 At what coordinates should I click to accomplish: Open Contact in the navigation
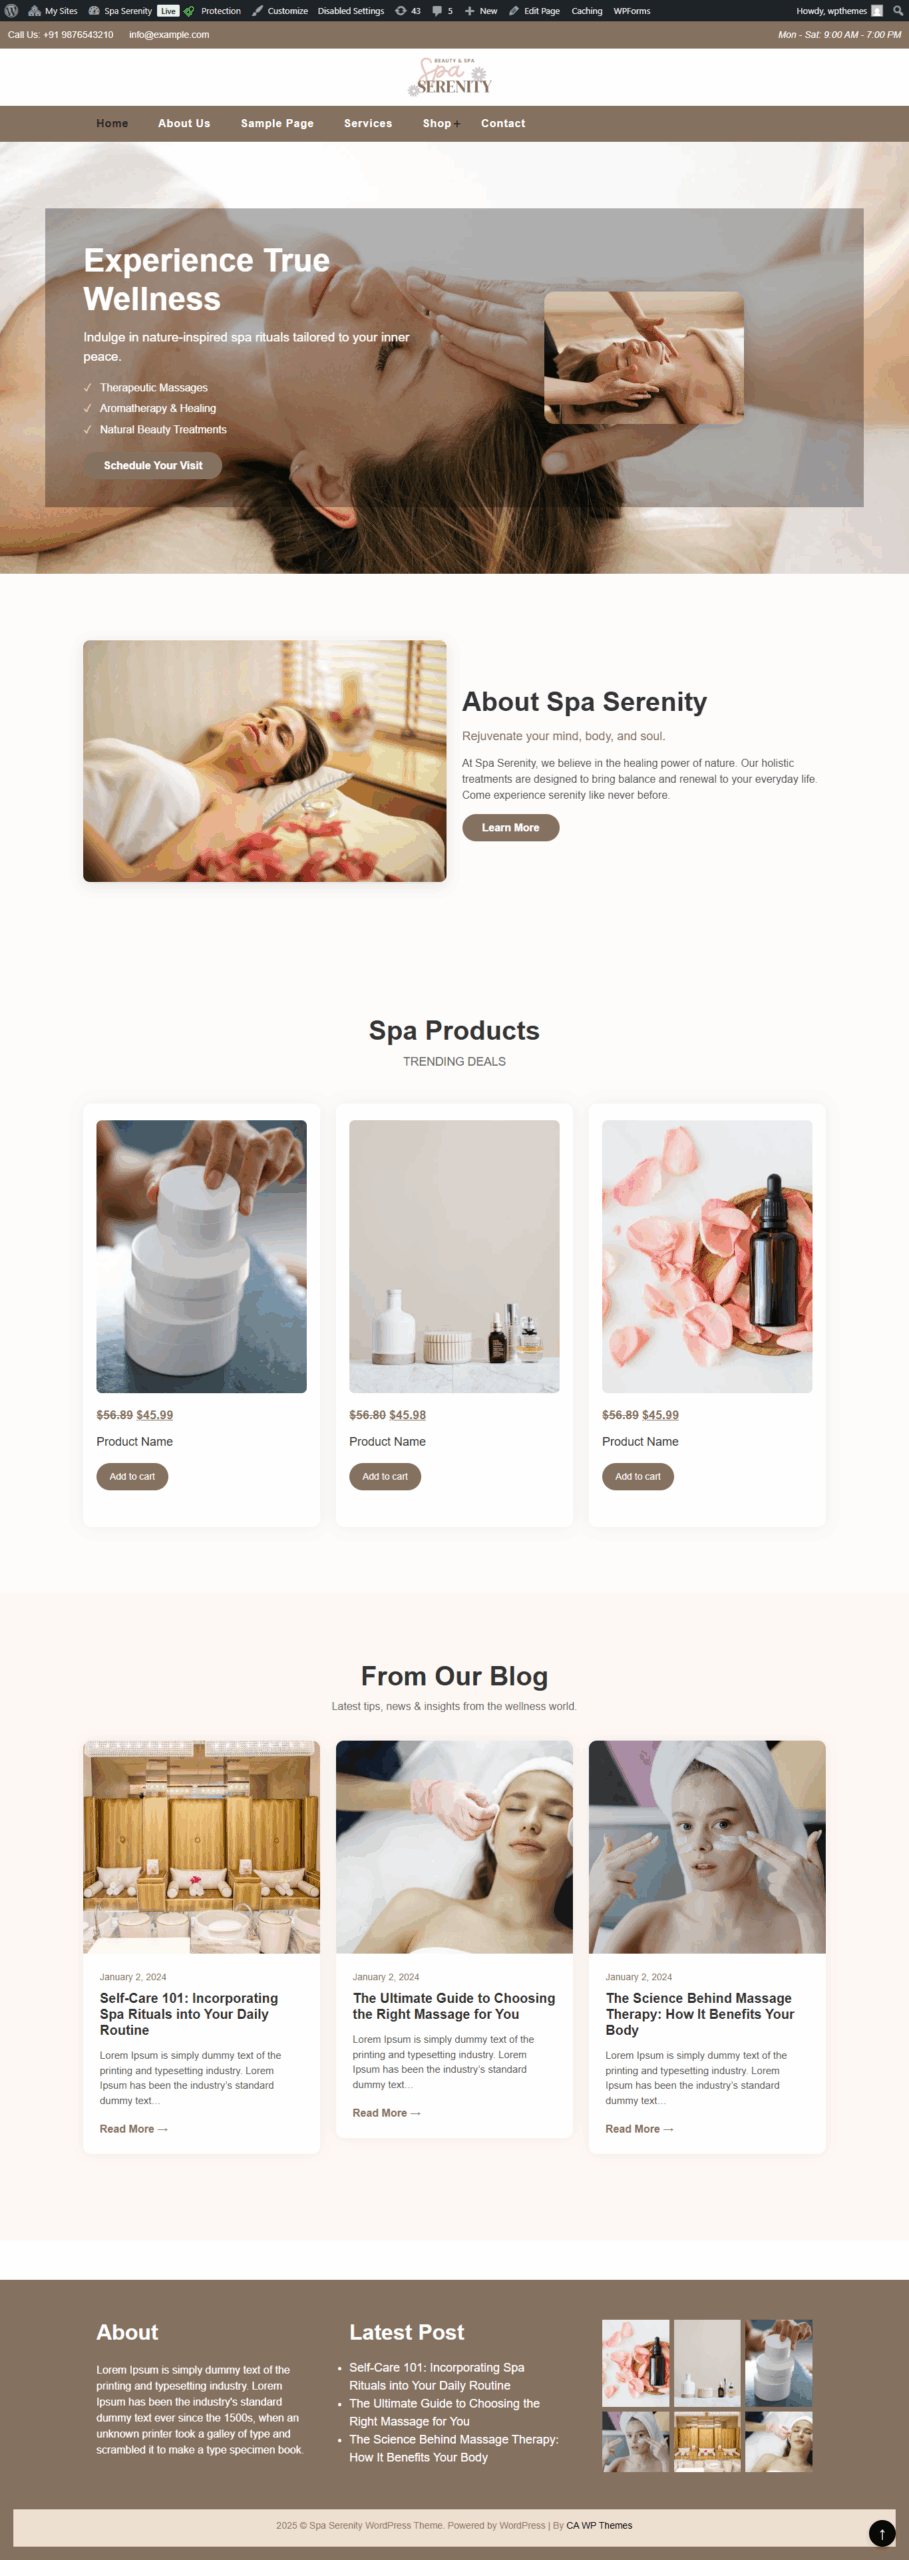503,124
